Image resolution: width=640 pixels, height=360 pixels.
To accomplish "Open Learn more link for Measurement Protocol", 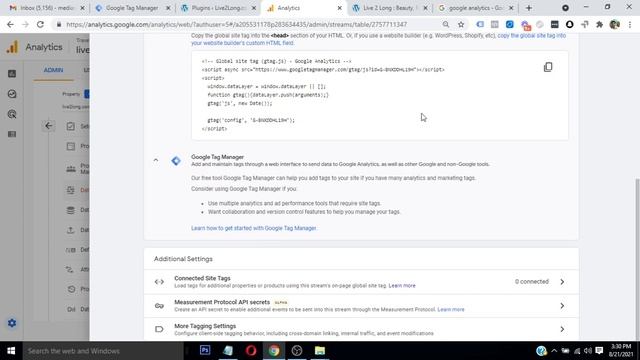I will coord(451,309).
